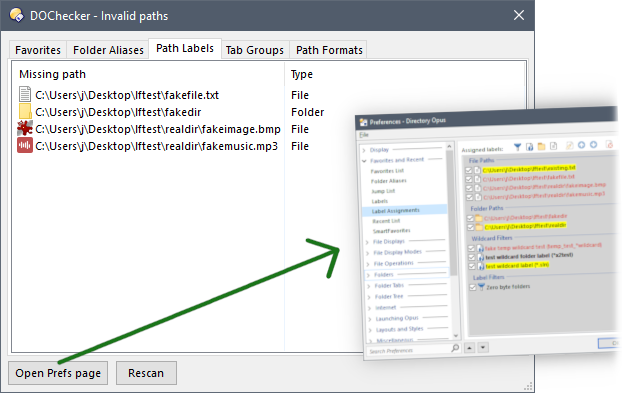Click the Missing path column header

52,74
